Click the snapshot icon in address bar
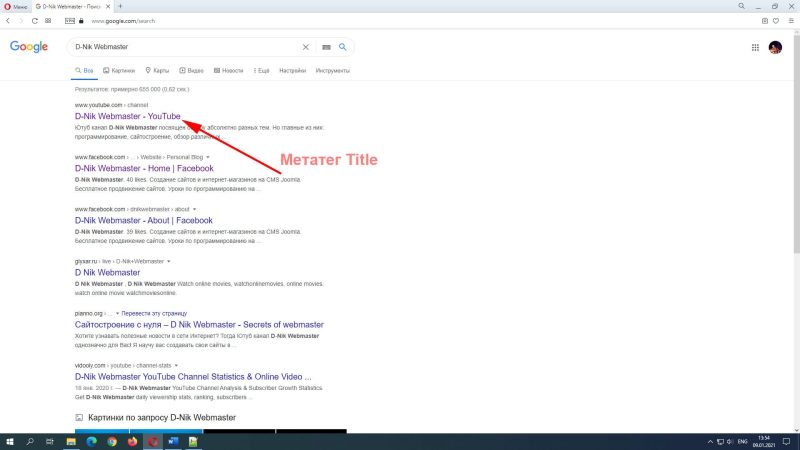Image resolution: width=800 pixels, height=450 pixels. coord(764,21)
